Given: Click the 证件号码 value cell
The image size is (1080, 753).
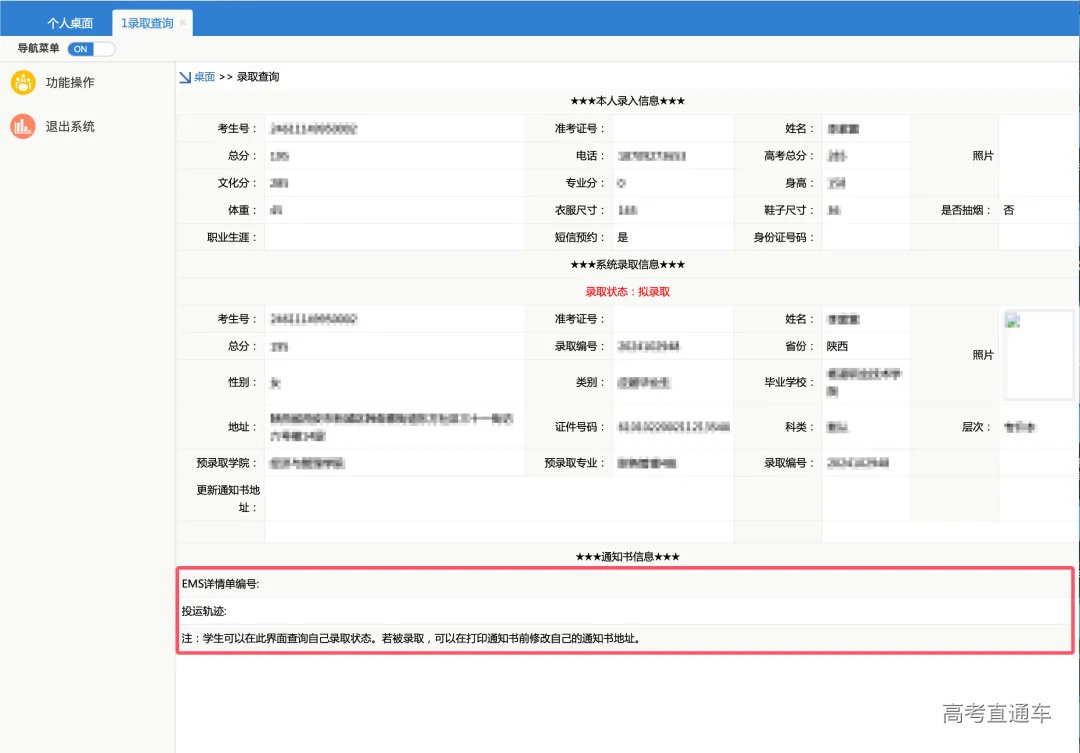Looking at the screenshot, I should click(x=672, y=427).
